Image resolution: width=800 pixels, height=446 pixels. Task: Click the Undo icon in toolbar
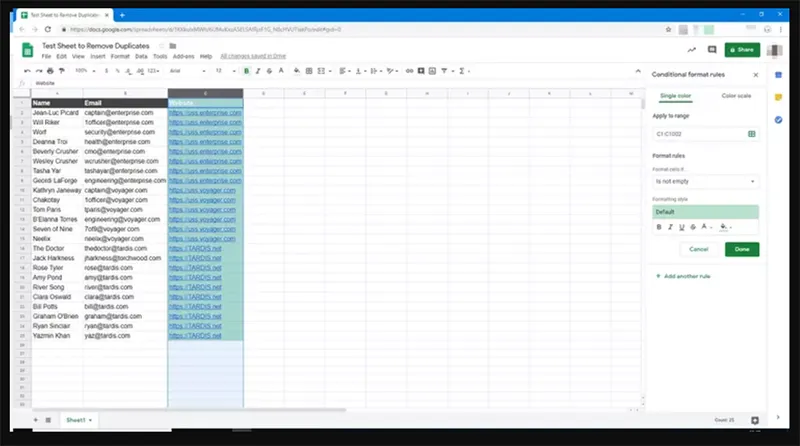click(x=27, y=71)
